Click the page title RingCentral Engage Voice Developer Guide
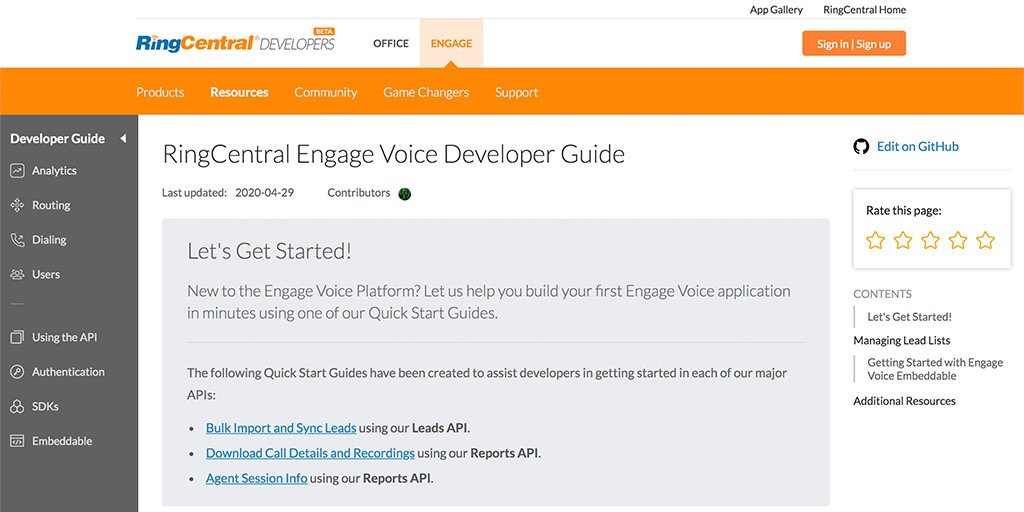Image resolution: width=1024 pixels, height=512 pixels. pyautogui.click(x=394, y=155)
